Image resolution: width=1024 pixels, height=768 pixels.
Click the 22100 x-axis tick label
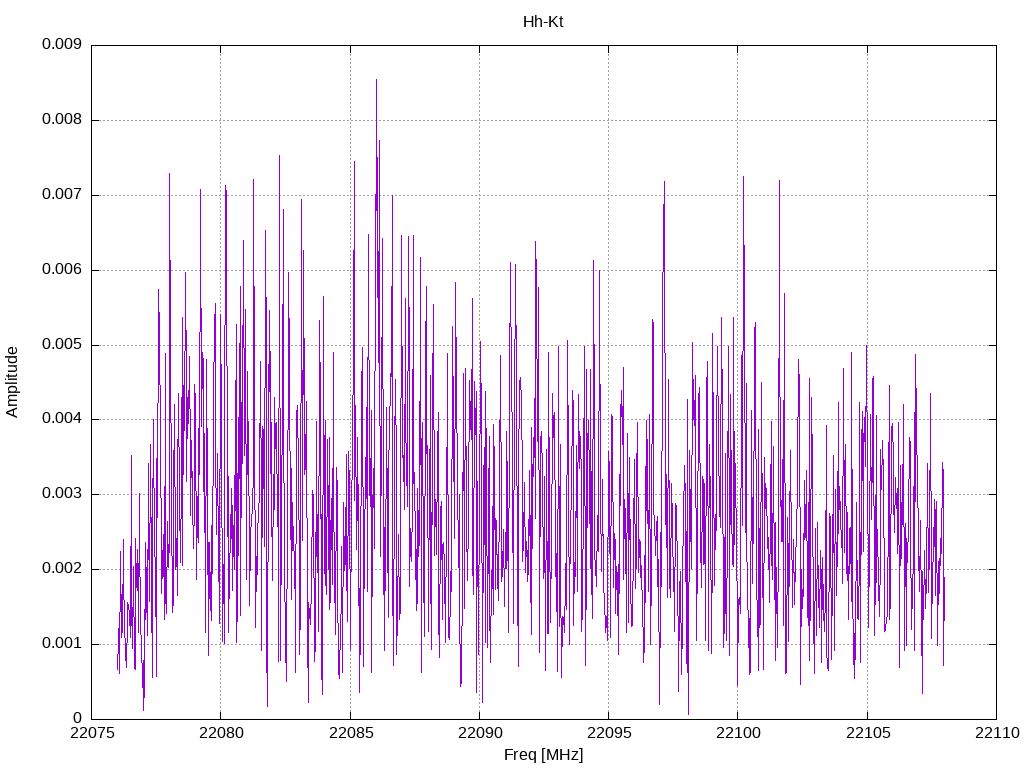[738, 733]
